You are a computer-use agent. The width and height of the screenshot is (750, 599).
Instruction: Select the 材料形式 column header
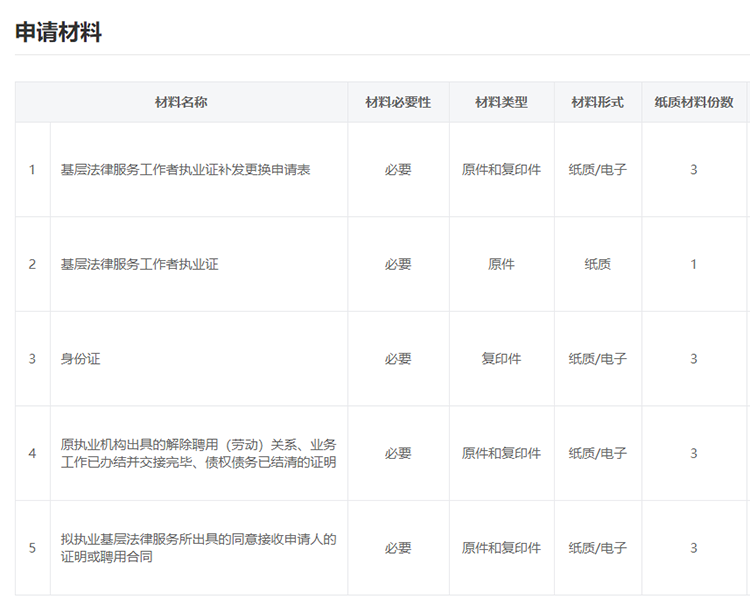[597, 102]
